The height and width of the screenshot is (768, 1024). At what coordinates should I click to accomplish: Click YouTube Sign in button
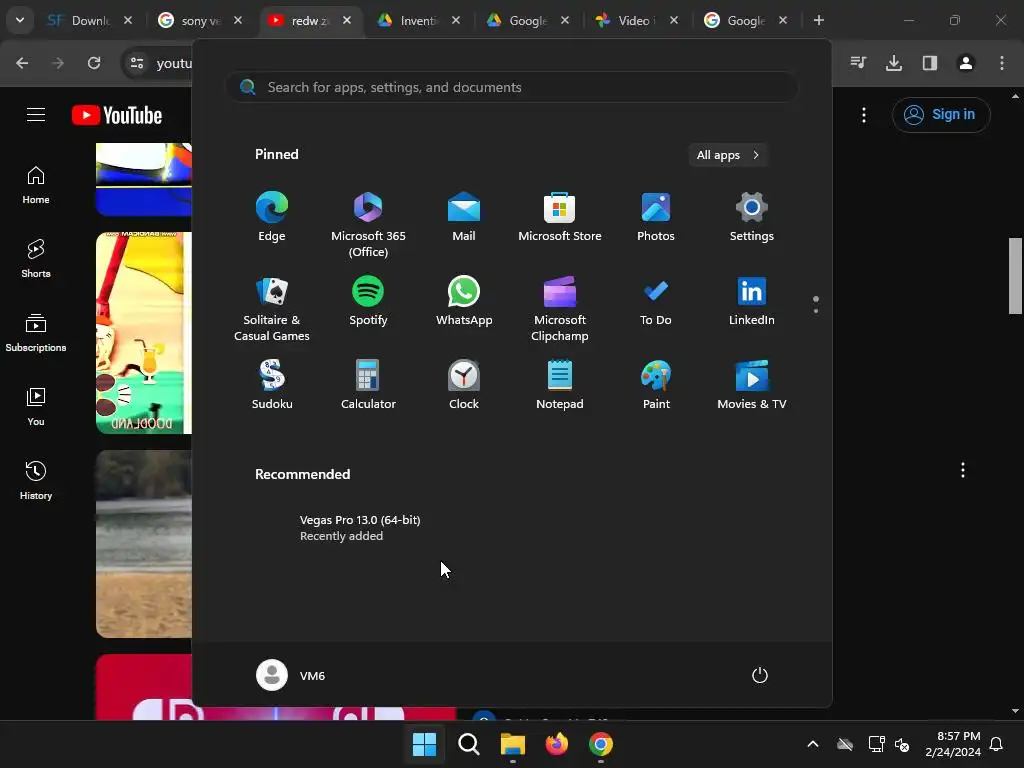tap(941, 114)
